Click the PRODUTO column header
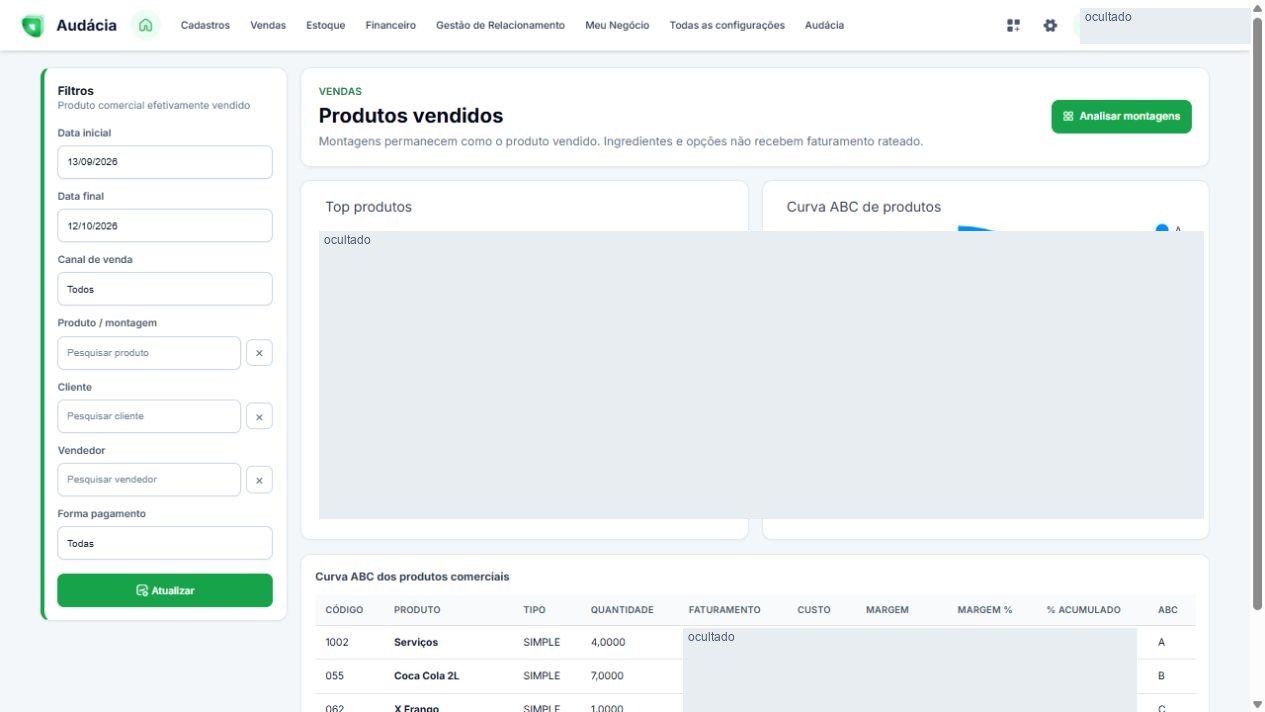The image size is (1265, 712). [417, 610]
